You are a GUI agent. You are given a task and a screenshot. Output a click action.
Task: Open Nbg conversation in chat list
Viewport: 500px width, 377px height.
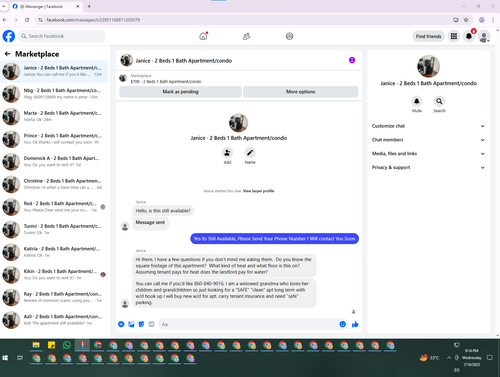click(54, 94)
